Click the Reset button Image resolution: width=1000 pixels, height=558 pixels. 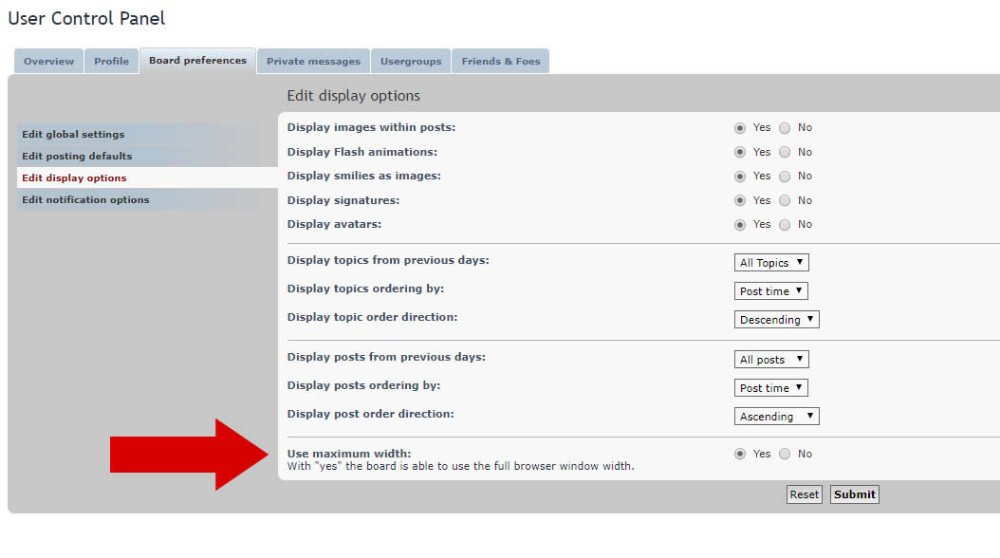click(x=804, y=494)
